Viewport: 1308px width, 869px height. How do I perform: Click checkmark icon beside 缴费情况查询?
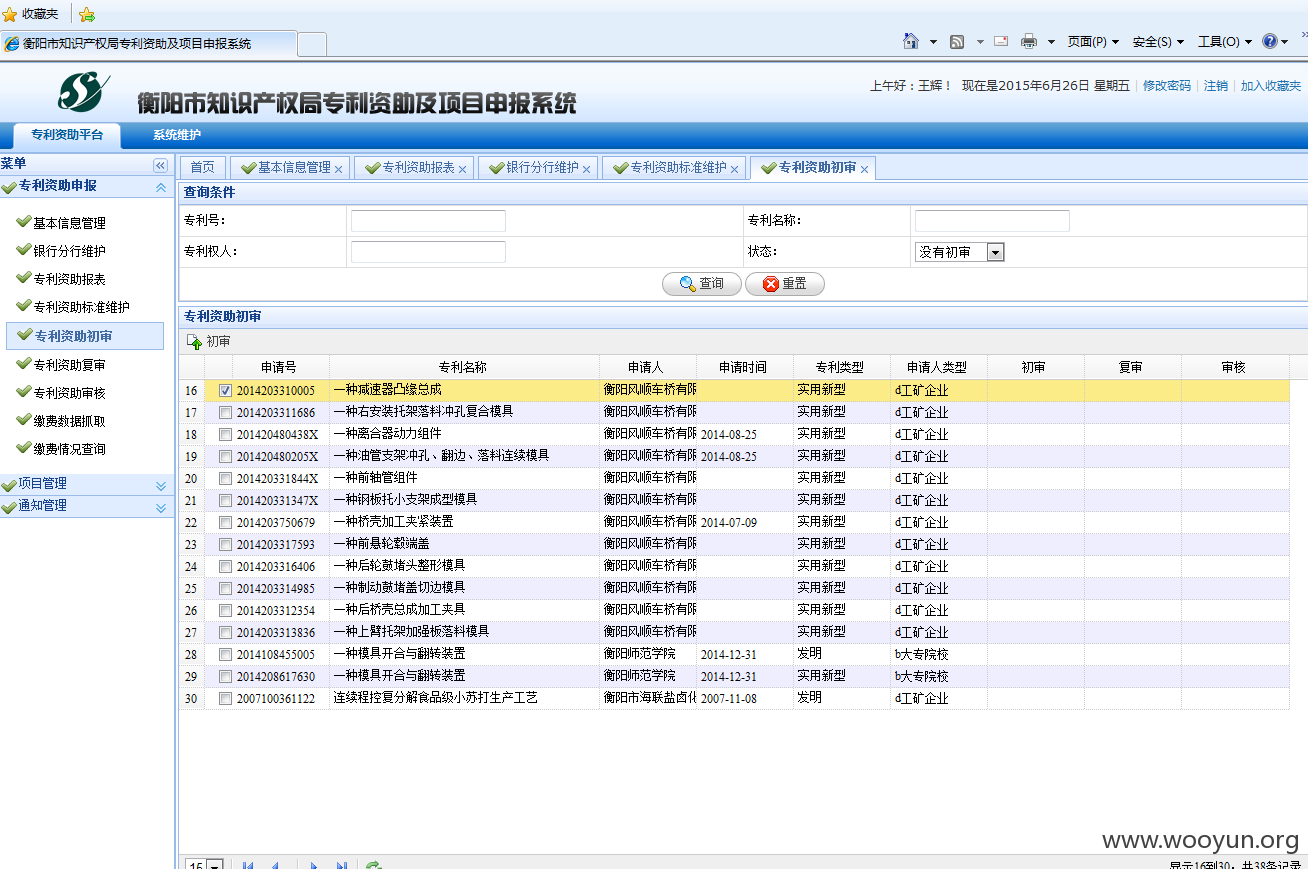(24, 448)
